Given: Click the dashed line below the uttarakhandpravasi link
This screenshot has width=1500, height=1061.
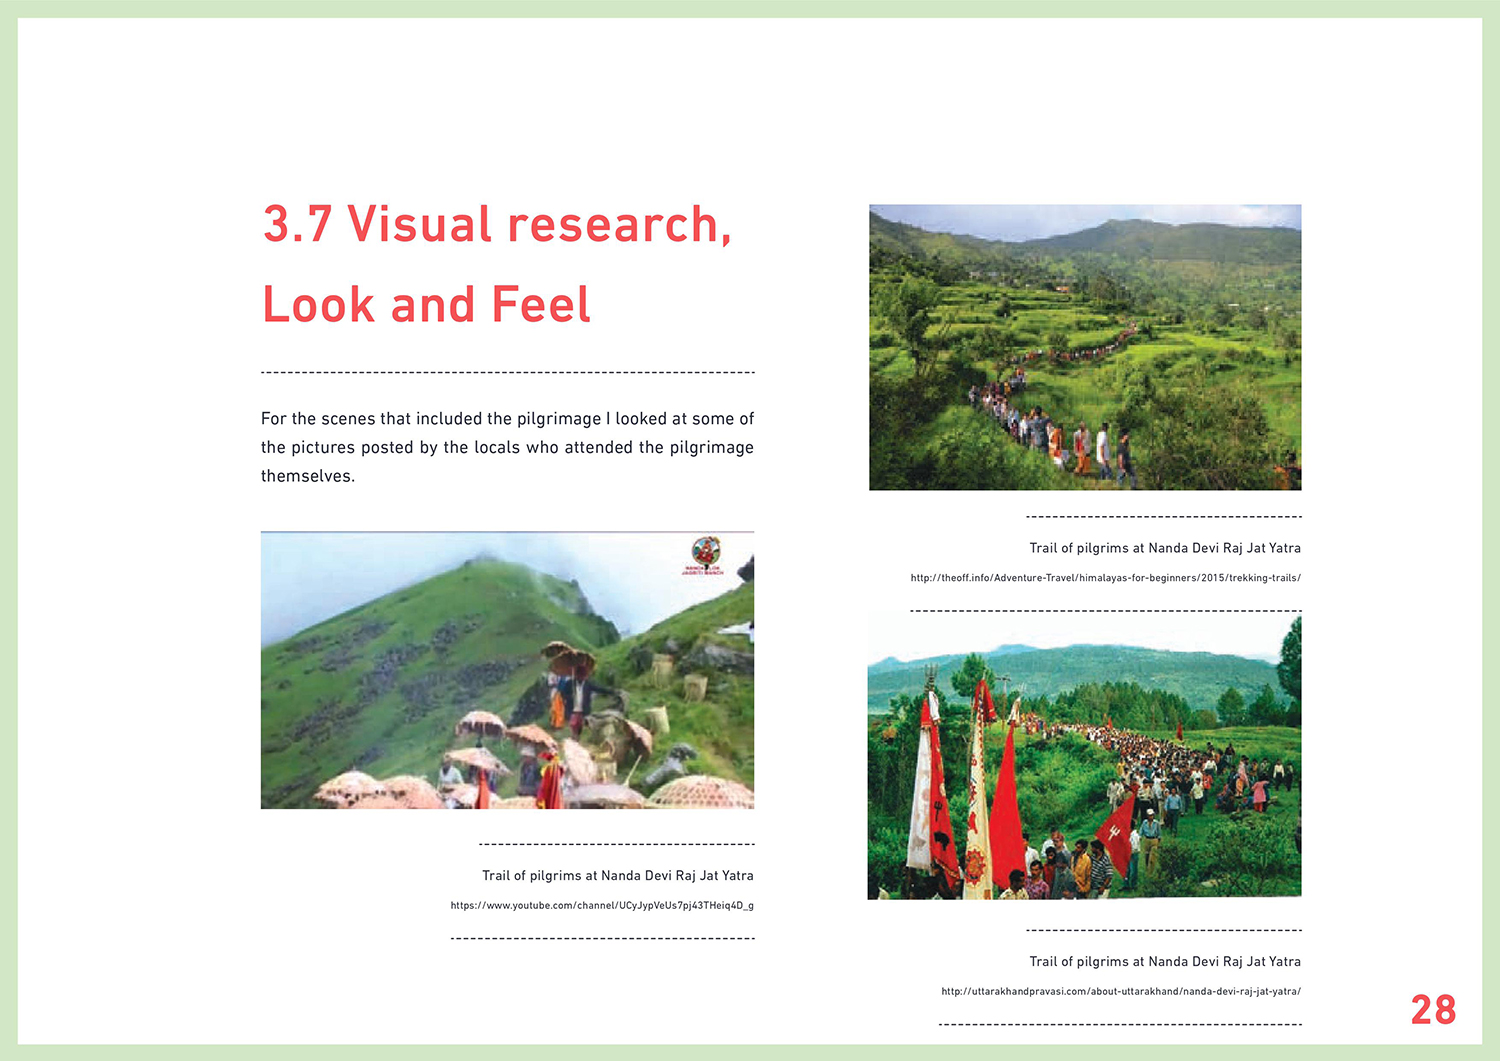Looking at the screenshot, I should point(1120,1025).
